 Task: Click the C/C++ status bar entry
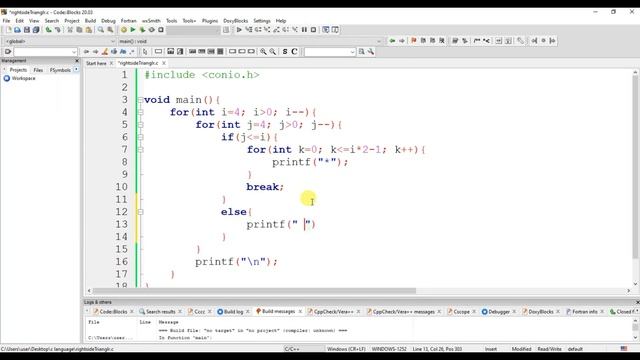292,349
